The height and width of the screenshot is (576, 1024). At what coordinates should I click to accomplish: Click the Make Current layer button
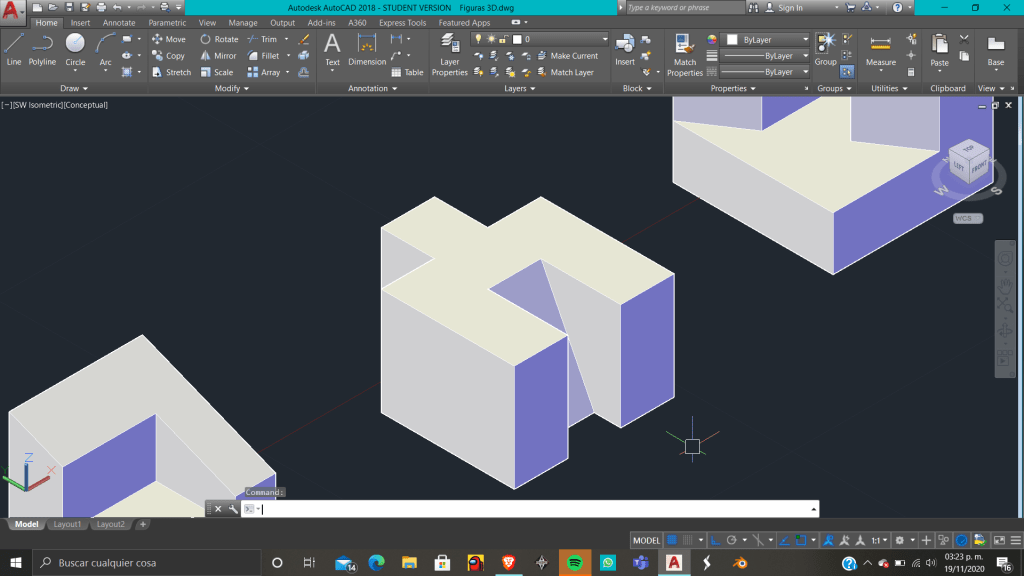(573, 56)
